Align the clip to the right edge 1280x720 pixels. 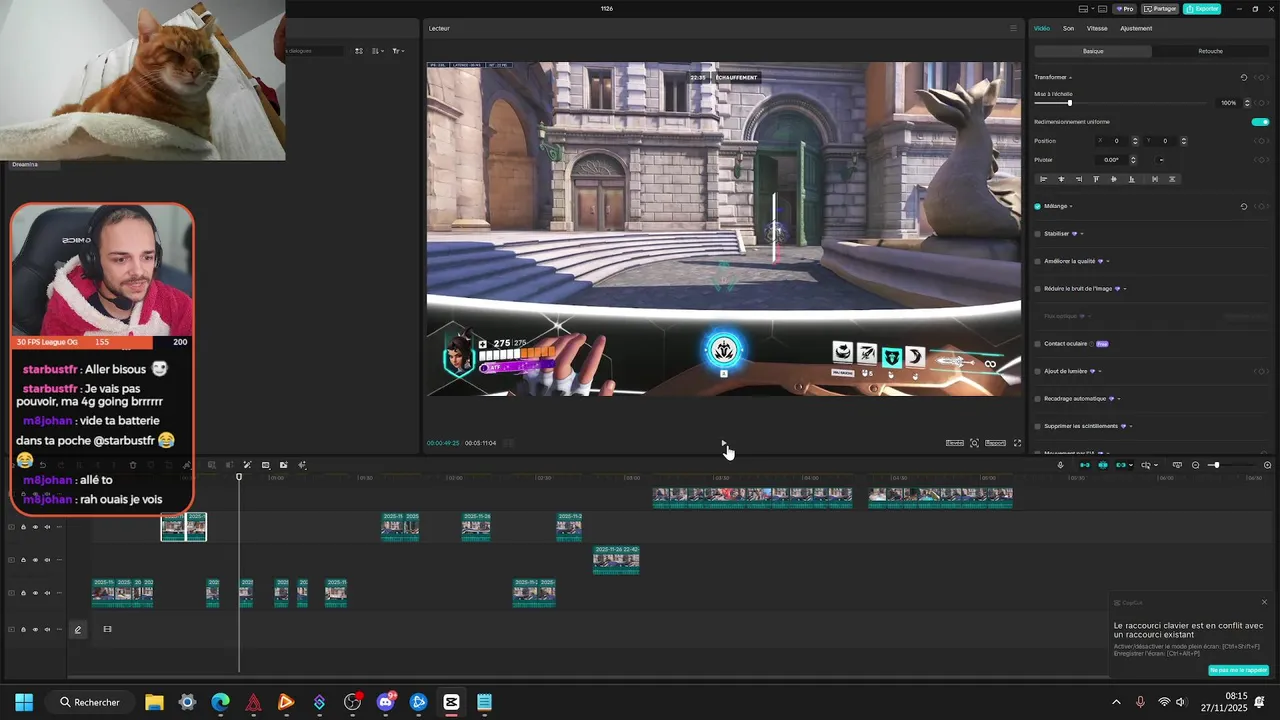1078,179
